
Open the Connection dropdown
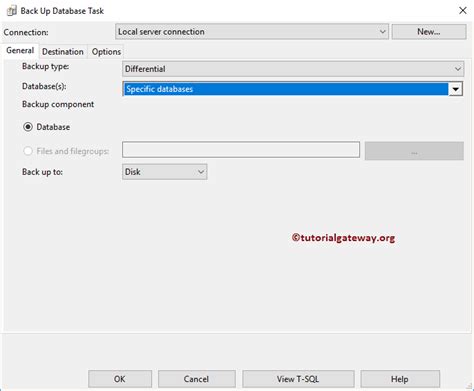click(252, 32)
